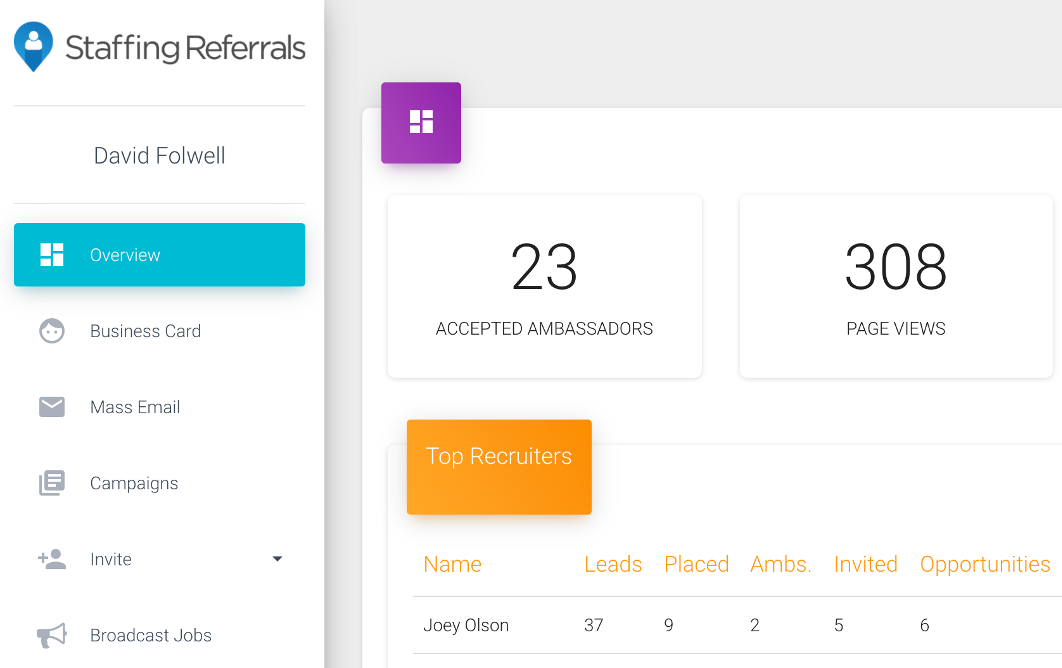This screenshot has width=1062, height=668.
Task: Open the Accepted Ambassadors stat card
Action: (x=544, y=286)
